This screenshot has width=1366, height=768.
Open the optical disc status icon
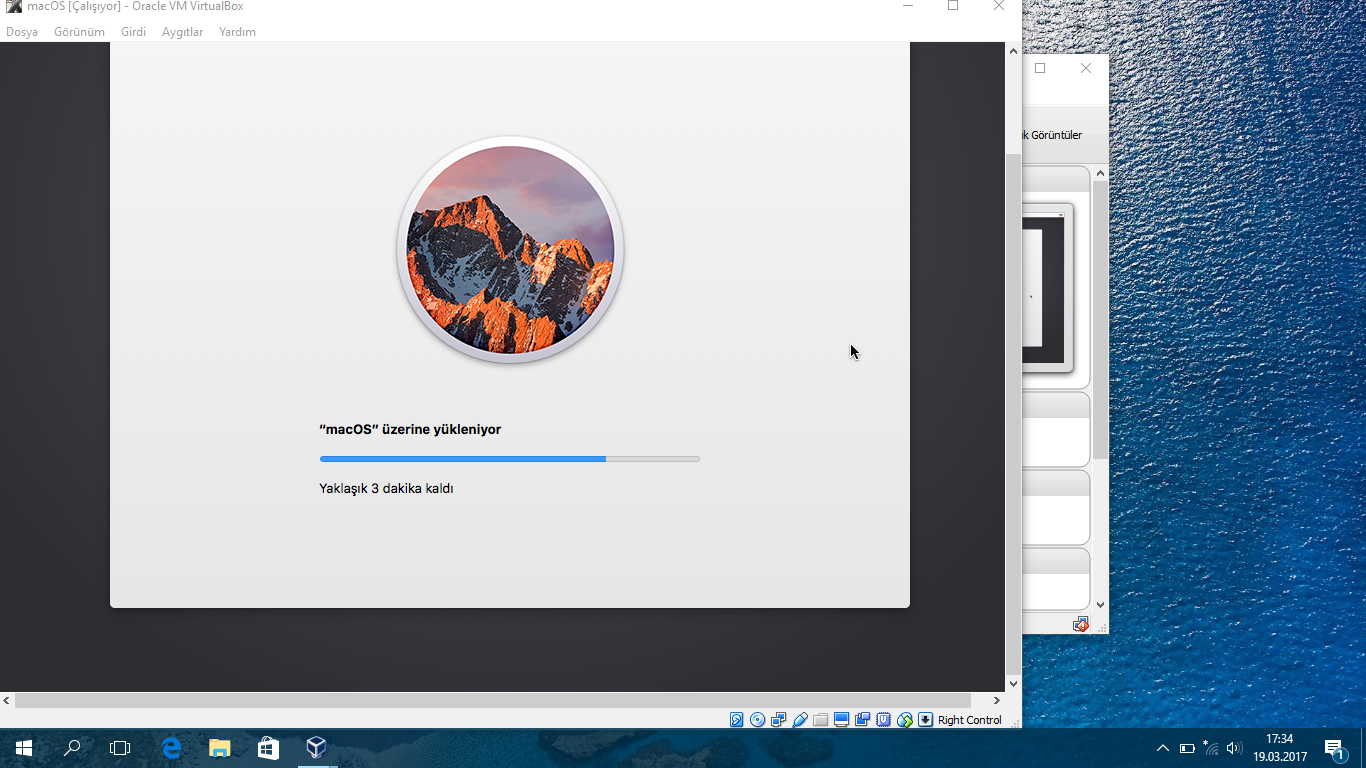coord(757,720)
